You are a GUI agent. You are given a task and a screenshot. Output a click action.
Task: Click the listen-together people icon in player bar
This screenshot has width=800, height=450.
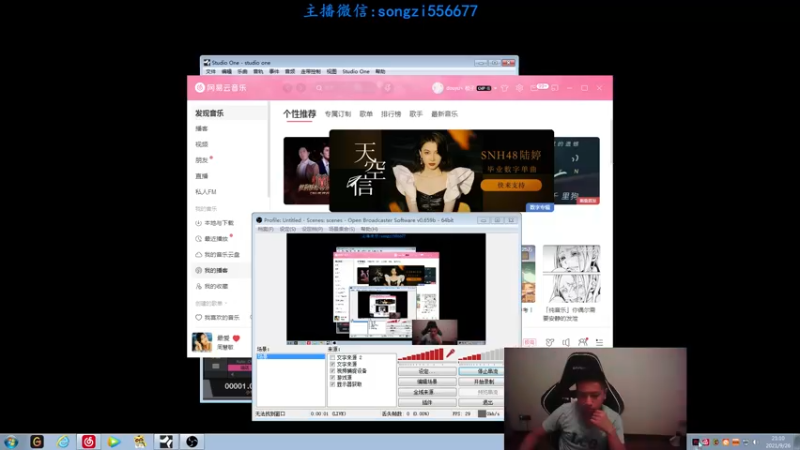click(x=583, y=342)
